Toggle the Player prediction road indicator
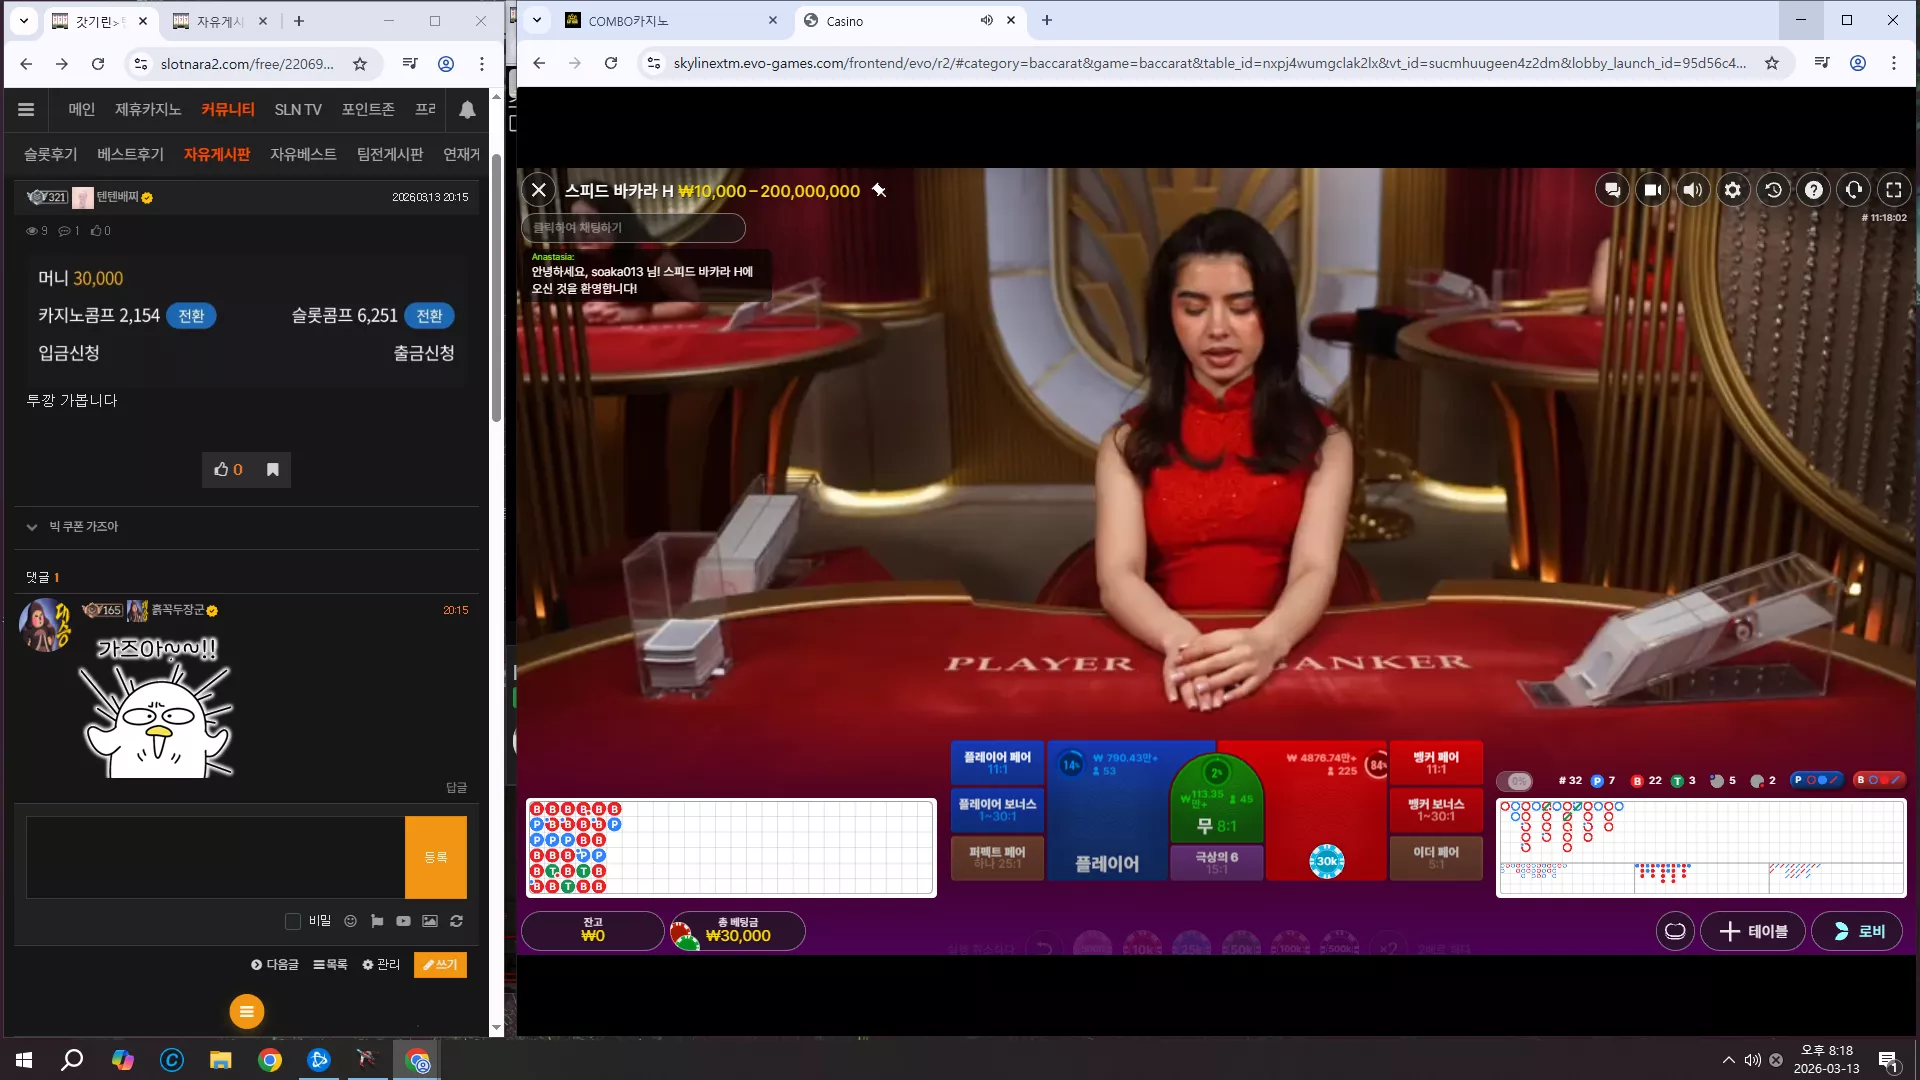The width and height of the screenshot is (1920, 1080). (1816, 780)
